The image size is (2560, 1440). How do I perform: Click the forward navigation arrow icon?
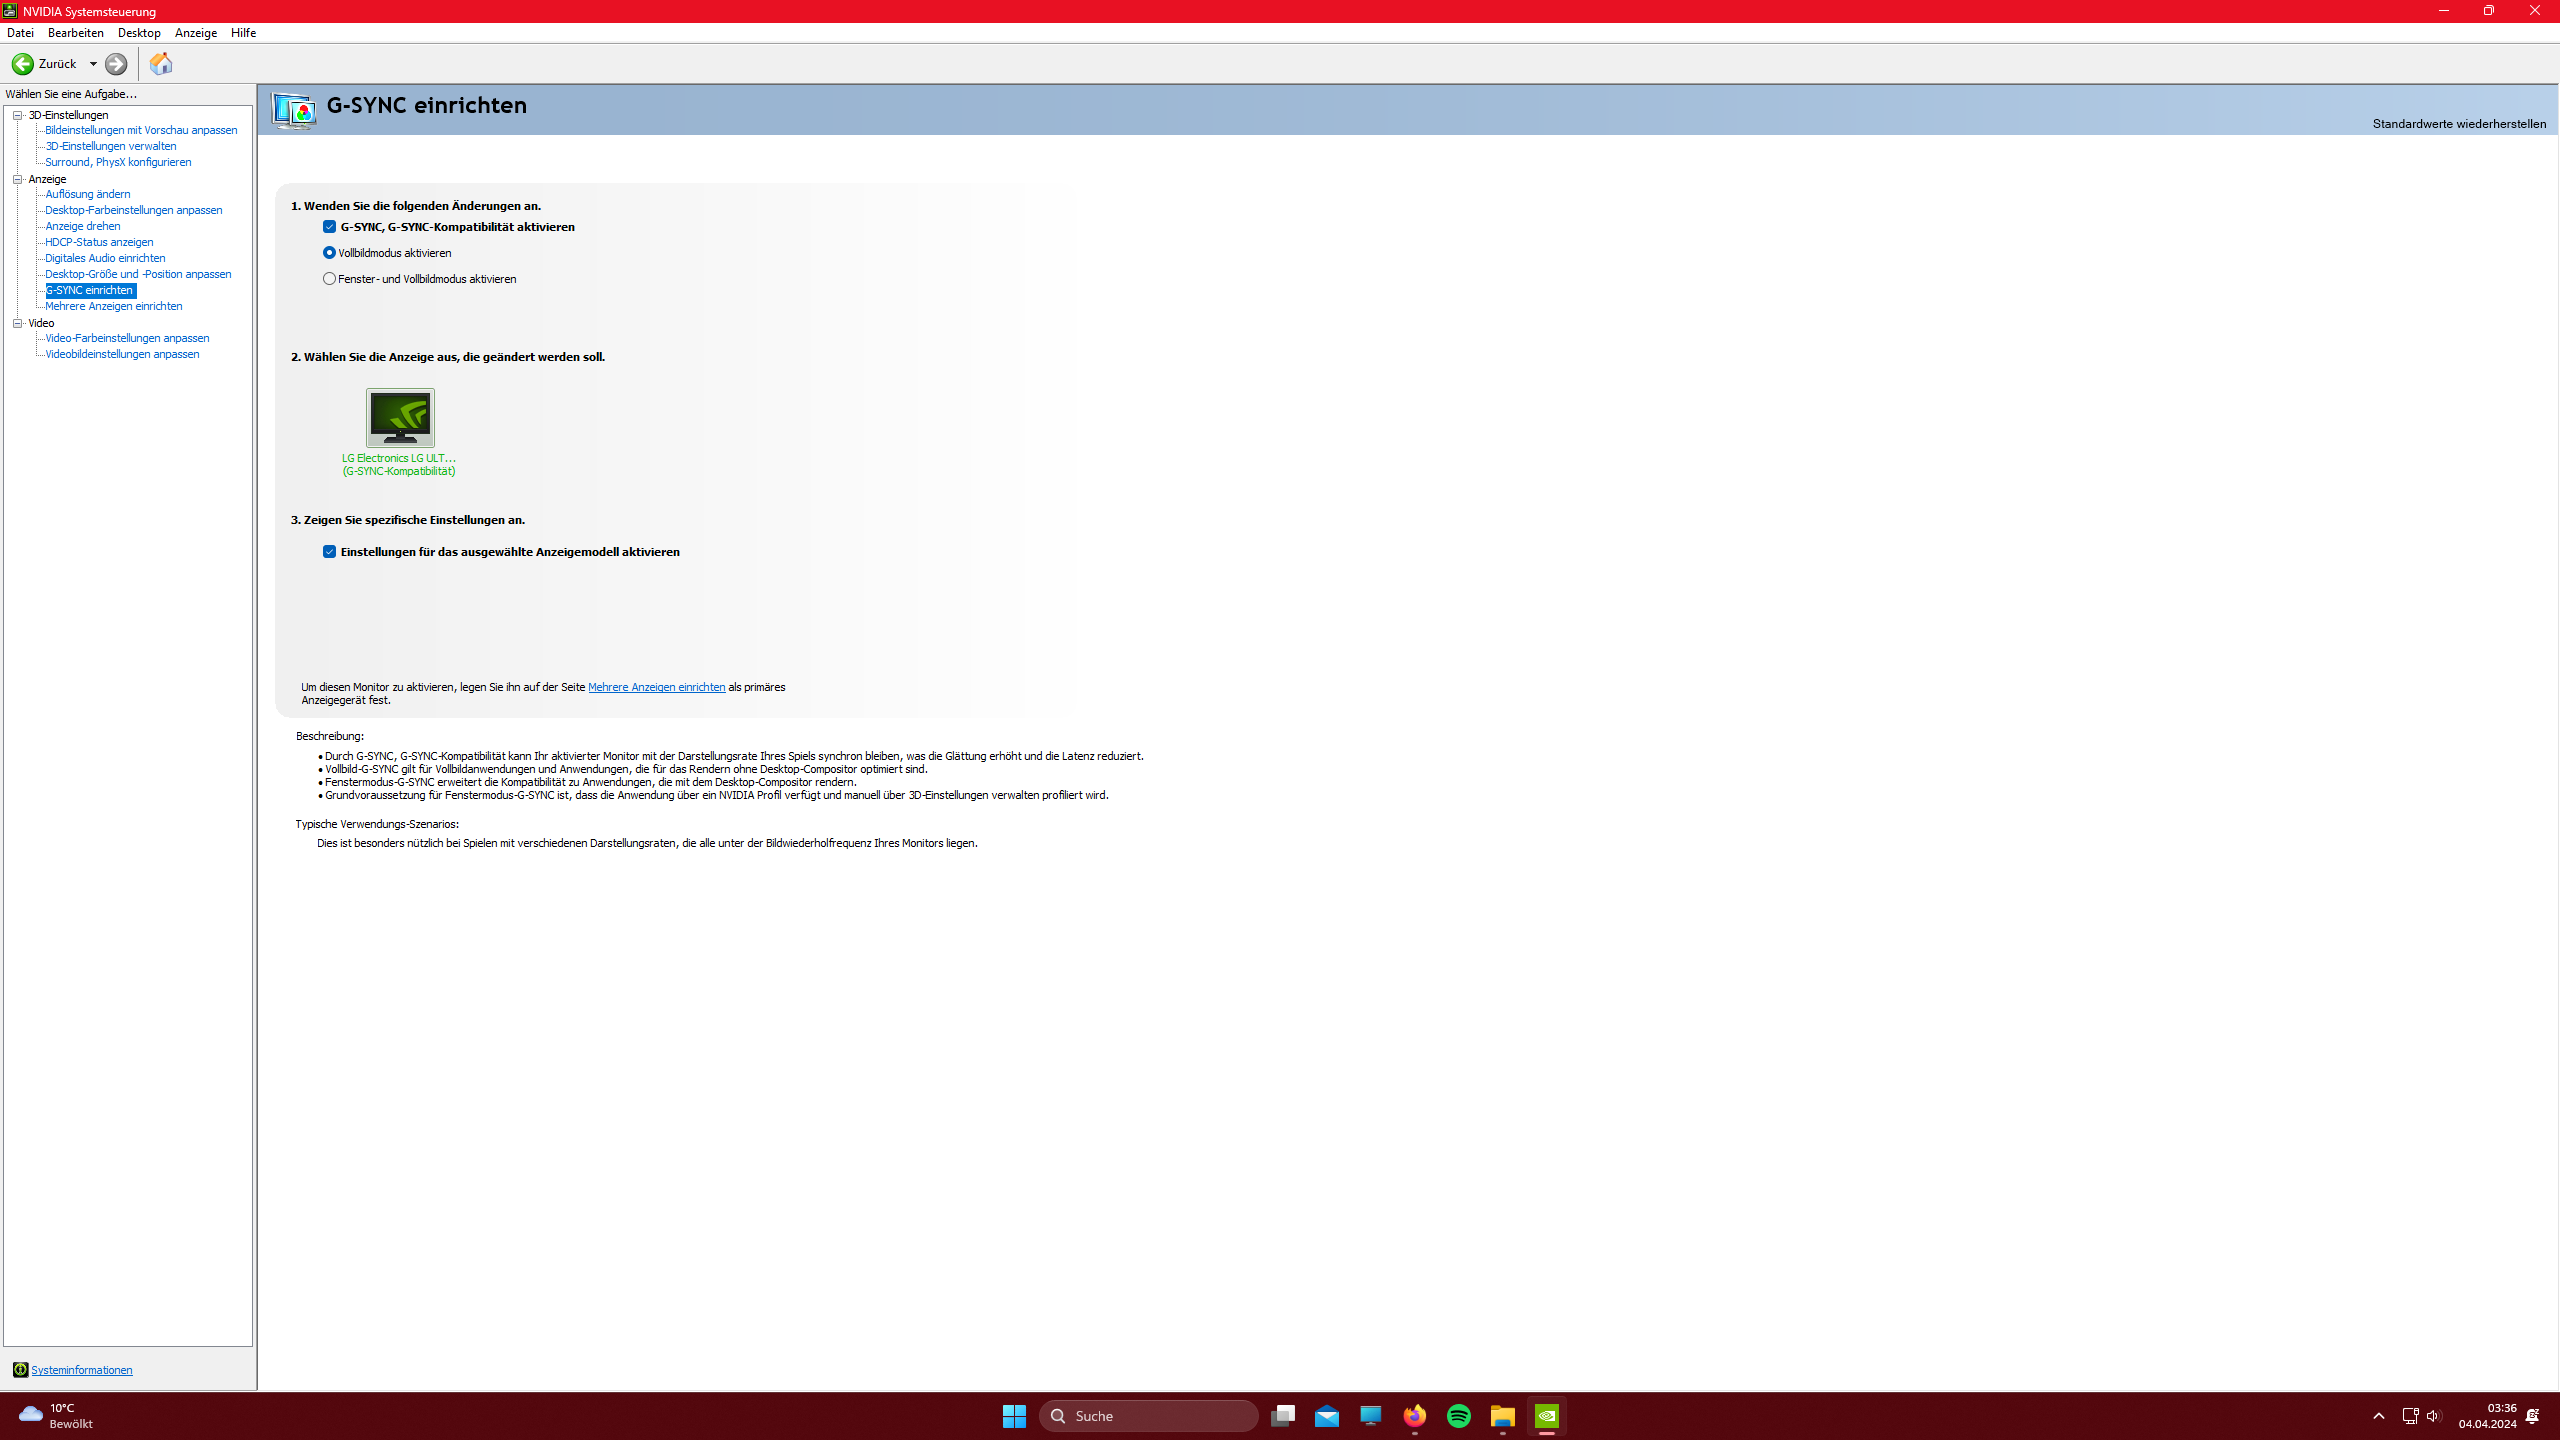click(116, 64)
